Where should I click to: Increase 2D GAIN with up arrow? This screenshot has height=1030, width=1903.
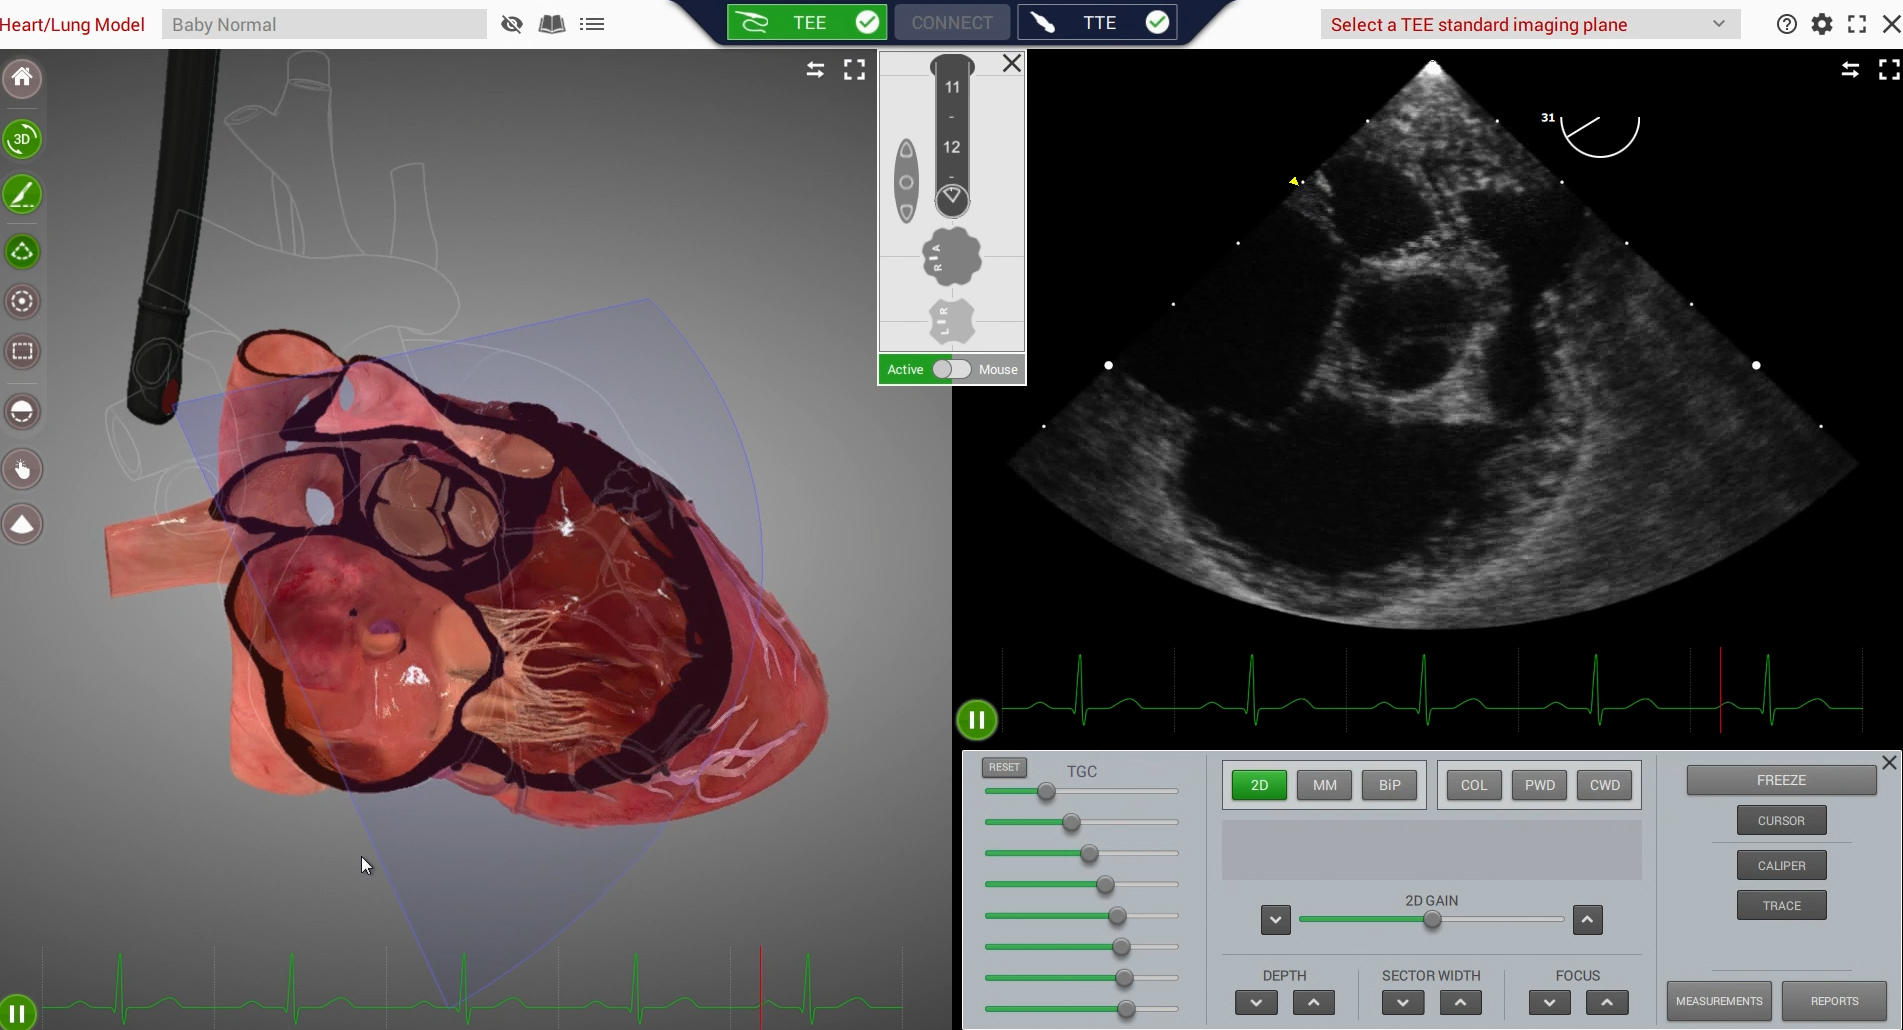click(1587, 920)
